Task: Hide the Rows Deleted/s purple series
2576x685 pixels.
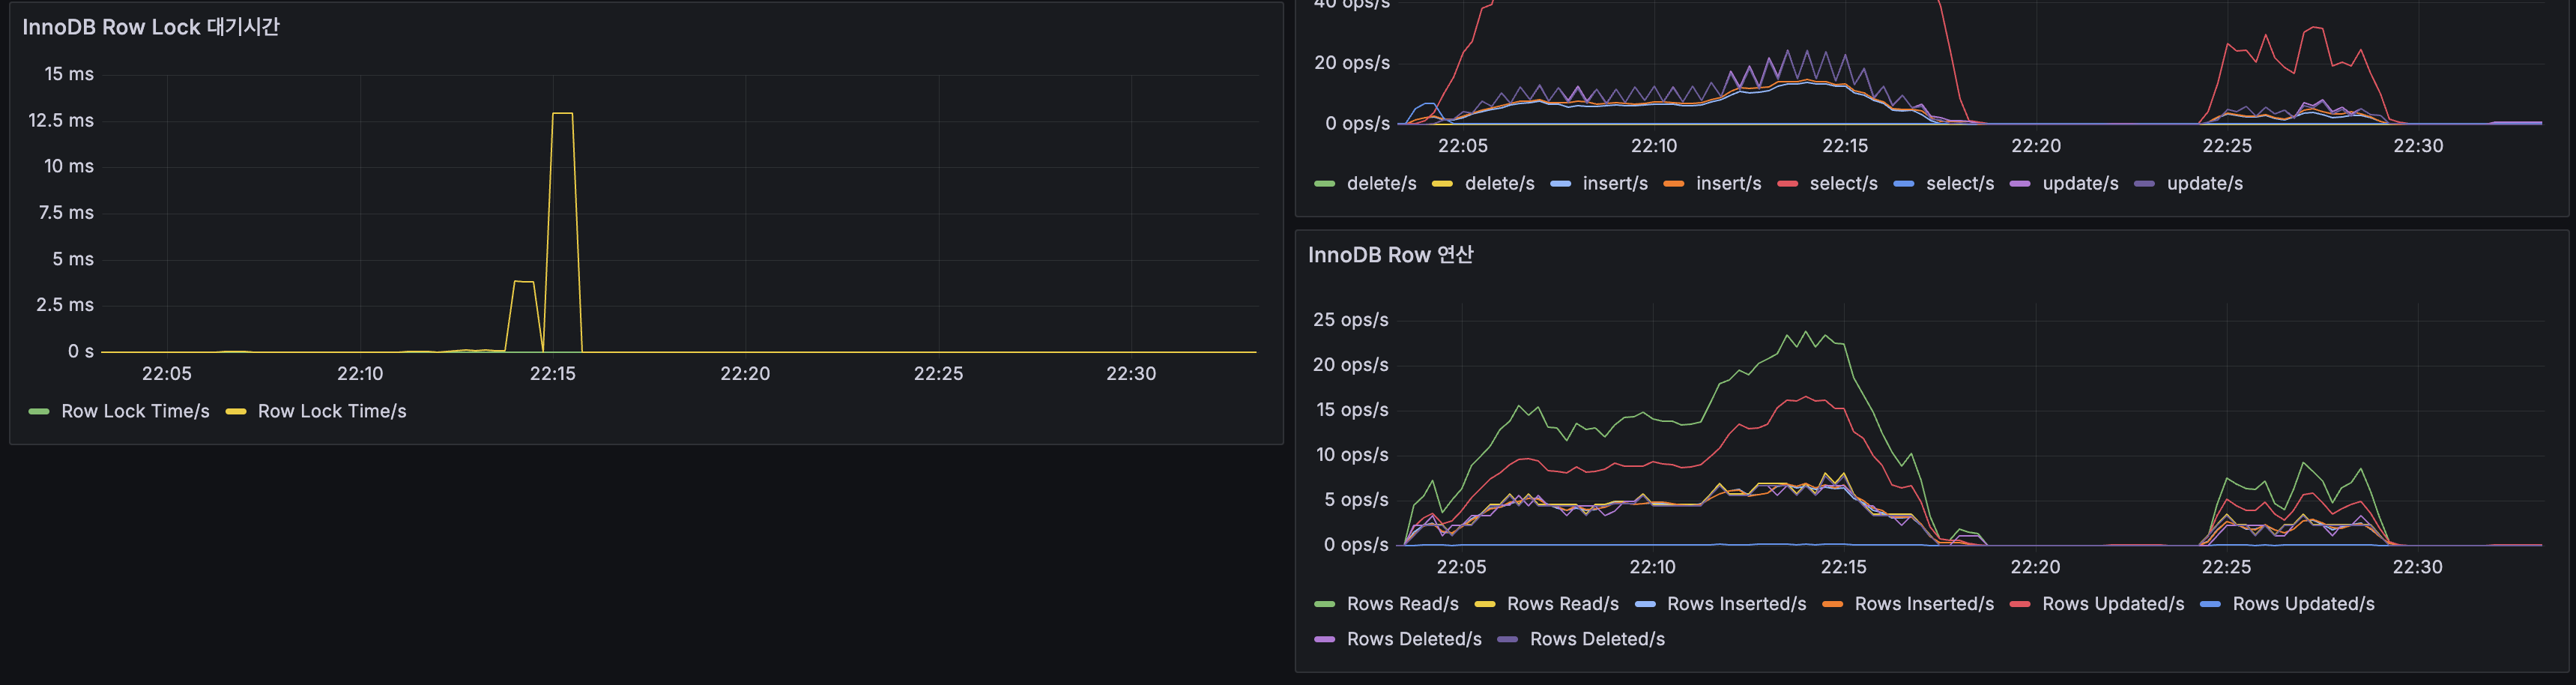Action: [x=1413, y=638]
